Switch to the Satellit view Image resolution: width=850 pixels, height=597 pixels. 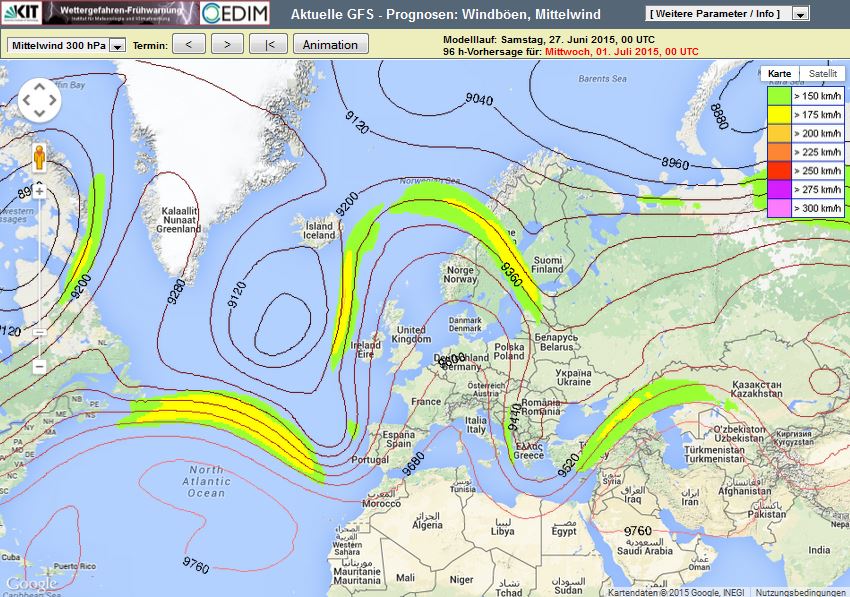pyautogui.click(x=822, y=74)
